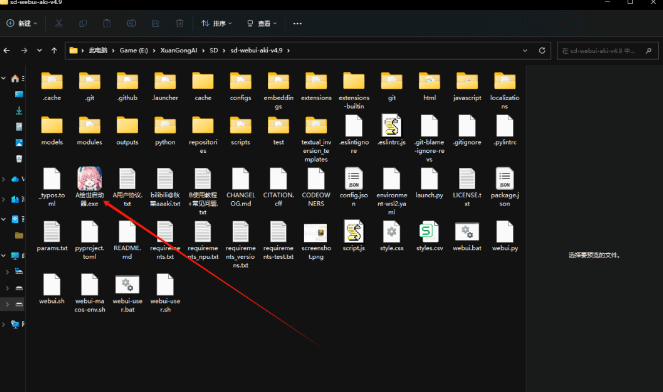Open the .cache folder
The width and height of the screenshot is (663, 392).
[52, 81]
